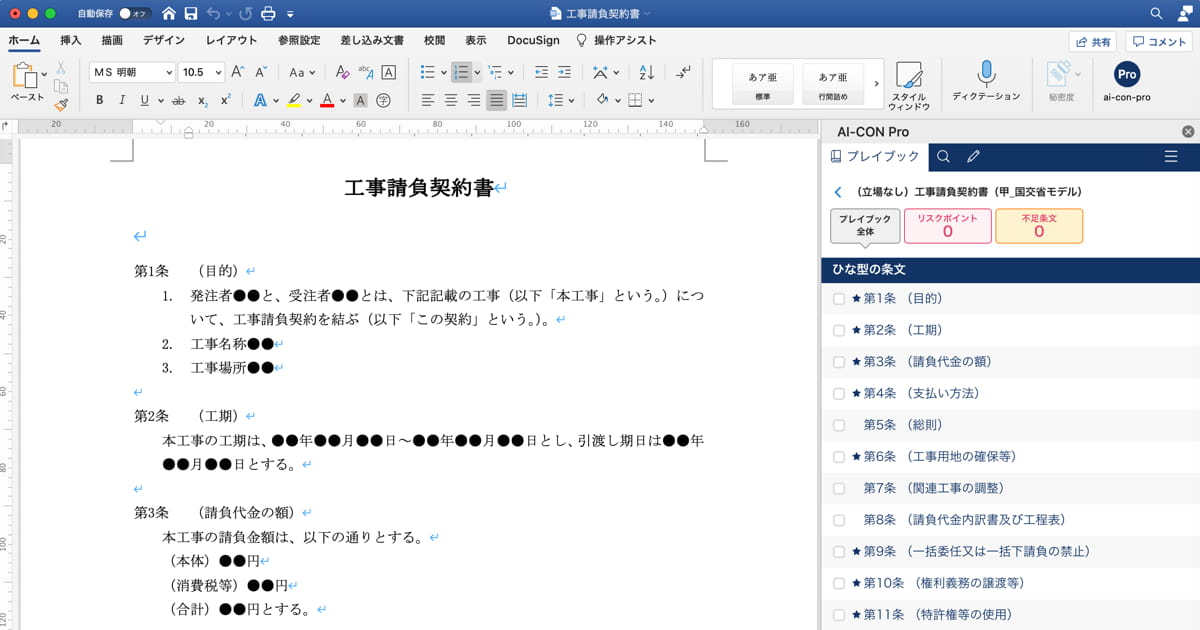This screenshot has width=1200, height=630.
Task: Check the 第5条（総則） checkbox
Action: point(839,425)
